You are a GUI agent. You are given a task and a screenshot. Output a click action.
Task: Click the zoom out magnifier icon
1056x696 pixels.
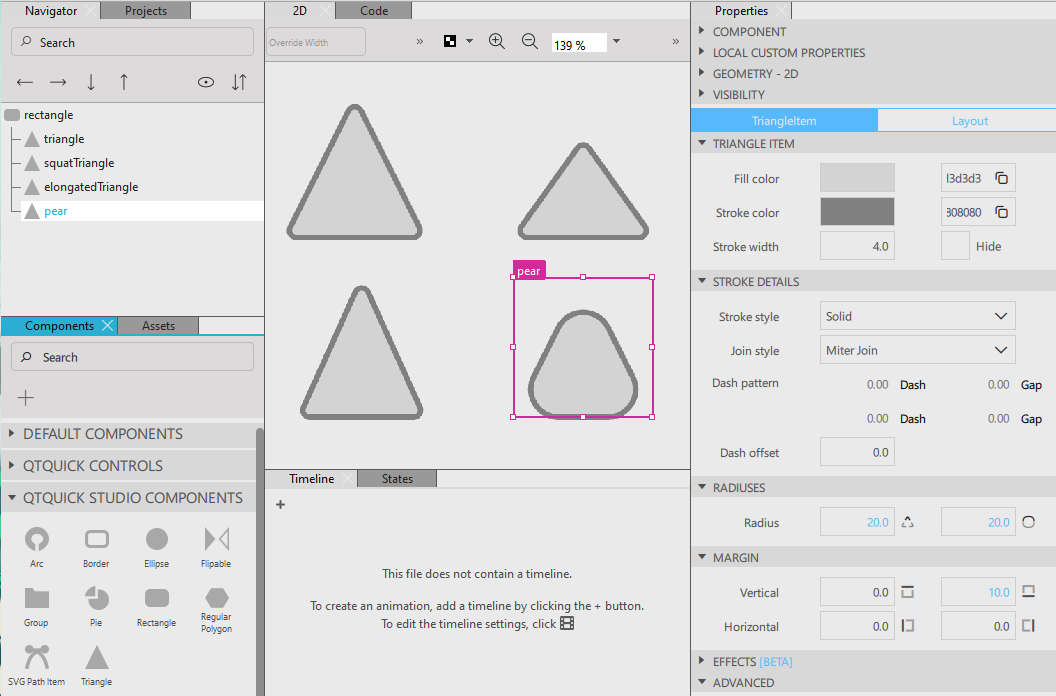point(530,42)
